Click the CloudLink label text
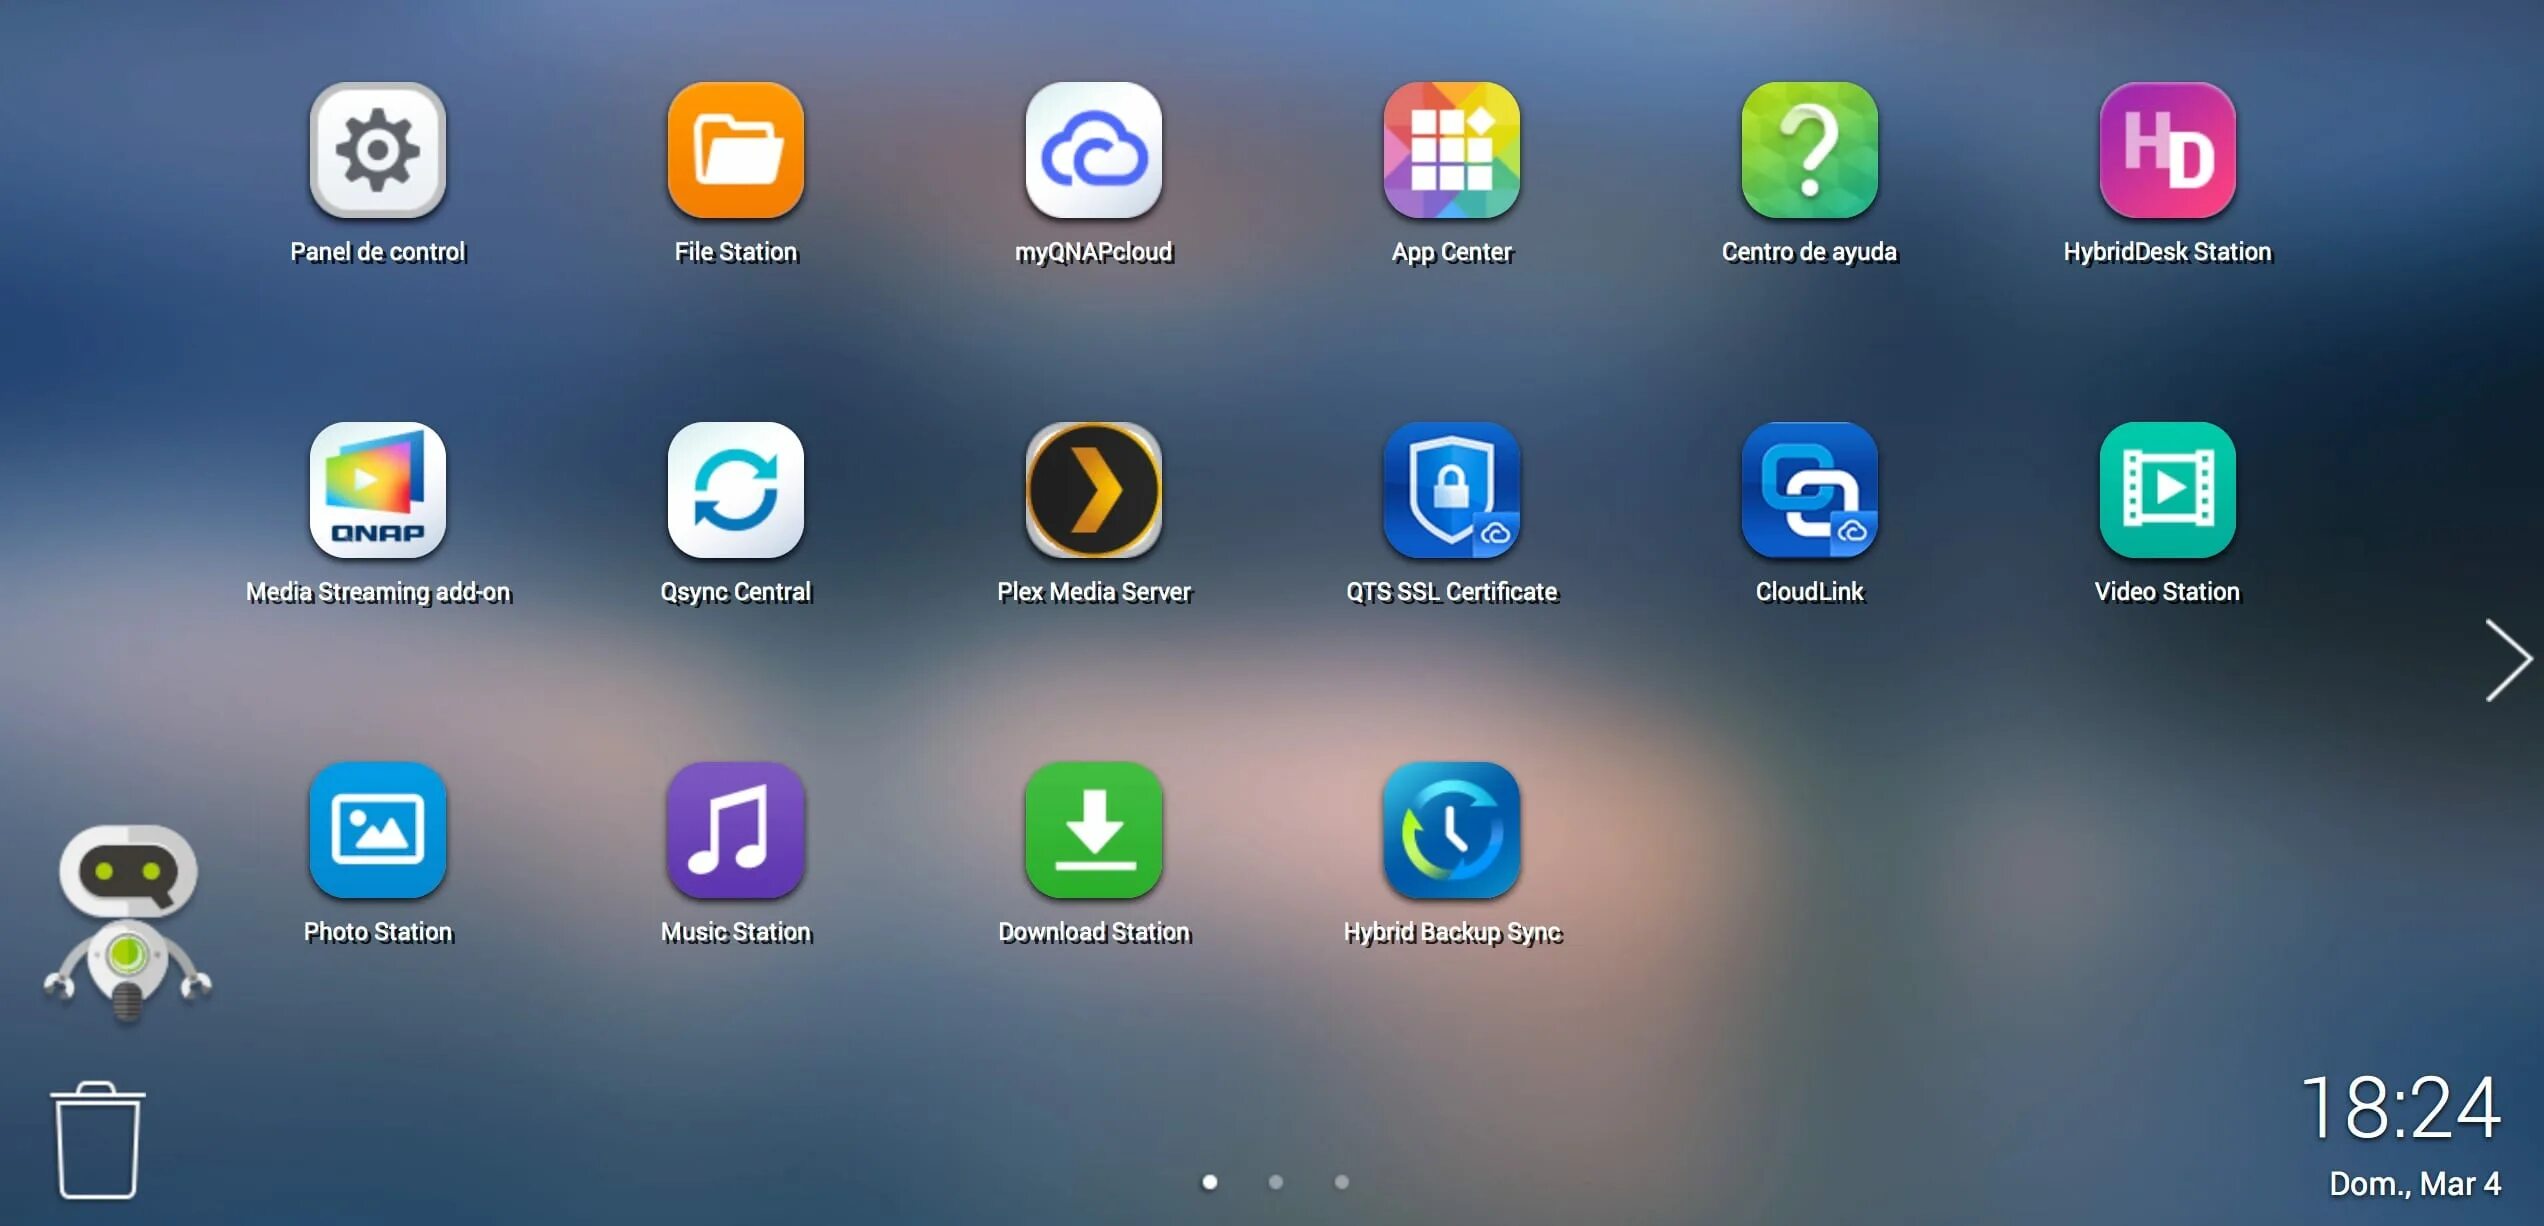 [x=1809, y=592]
